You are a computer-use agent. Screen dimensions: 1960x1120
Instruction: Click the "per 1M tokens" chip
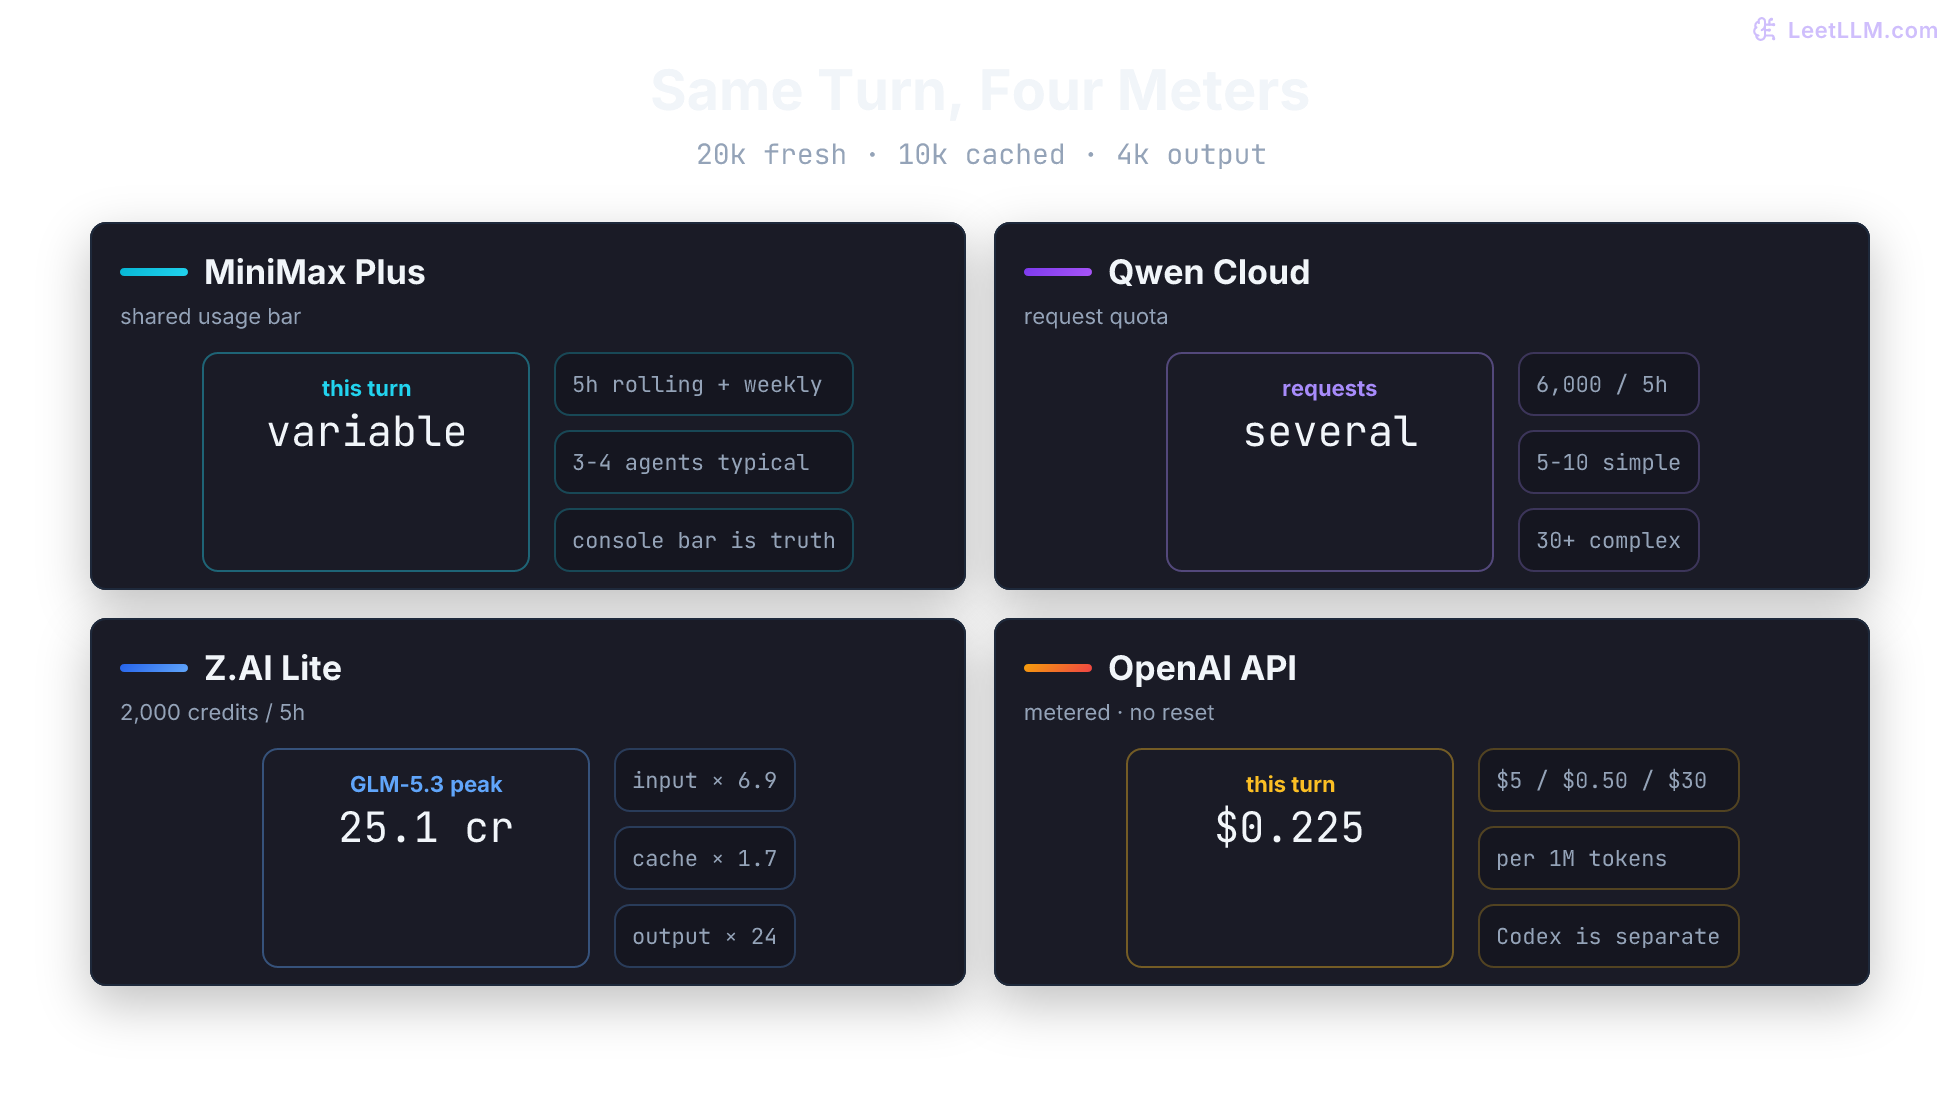[x=1608, y=858]
